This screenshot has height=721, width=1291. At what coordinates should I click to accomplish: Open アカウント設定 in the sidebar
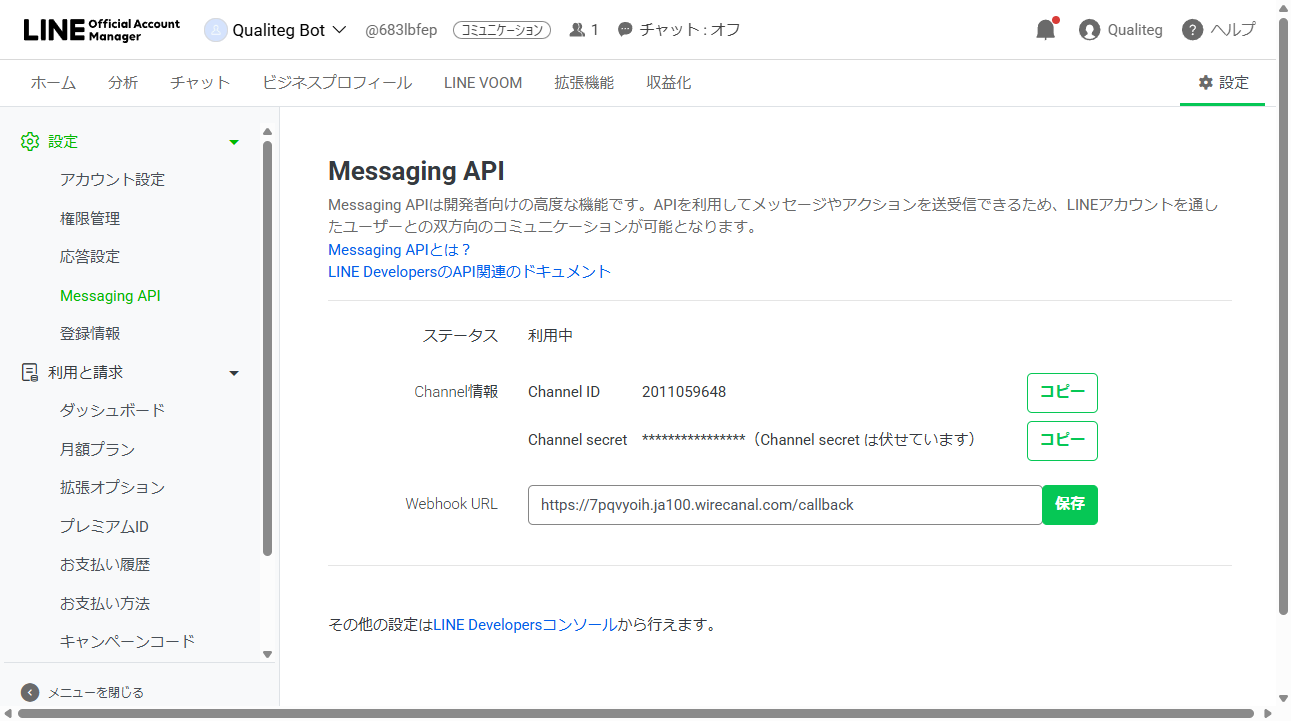[x=112, y=180]
